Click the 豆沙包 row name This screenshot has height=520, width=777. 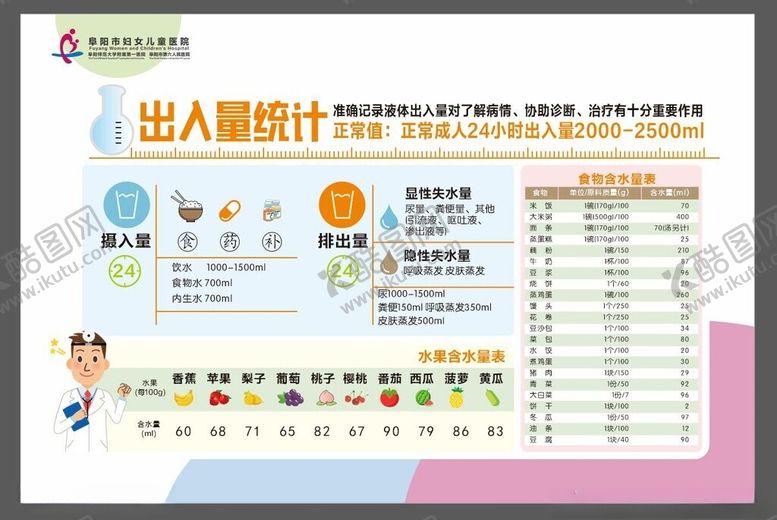click(x=541, y=328)
